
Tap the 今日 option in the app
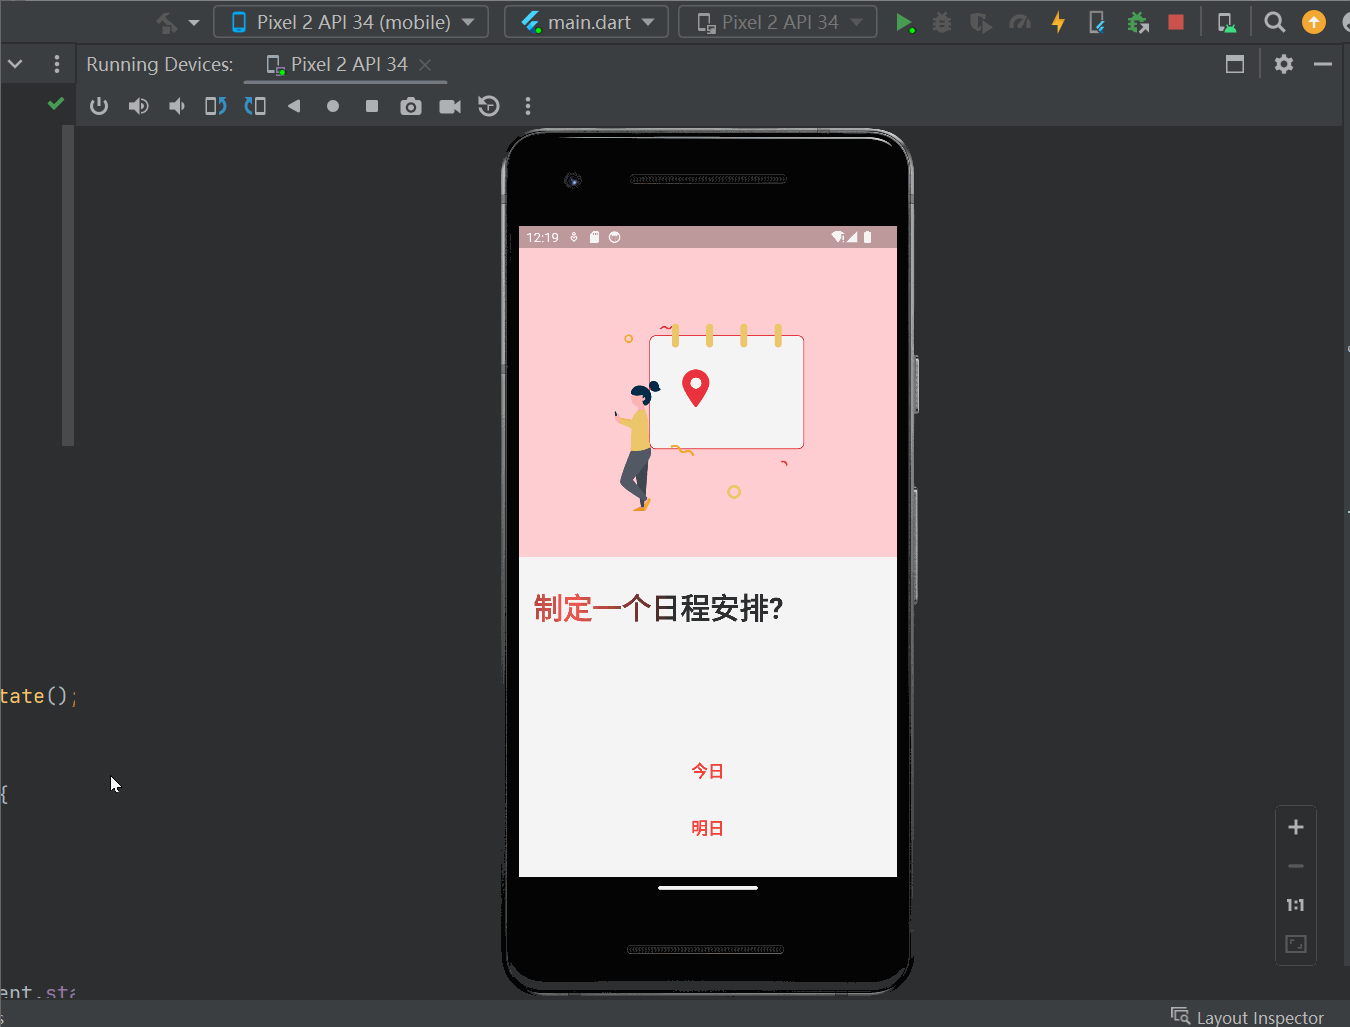click(x=708, y=770)
